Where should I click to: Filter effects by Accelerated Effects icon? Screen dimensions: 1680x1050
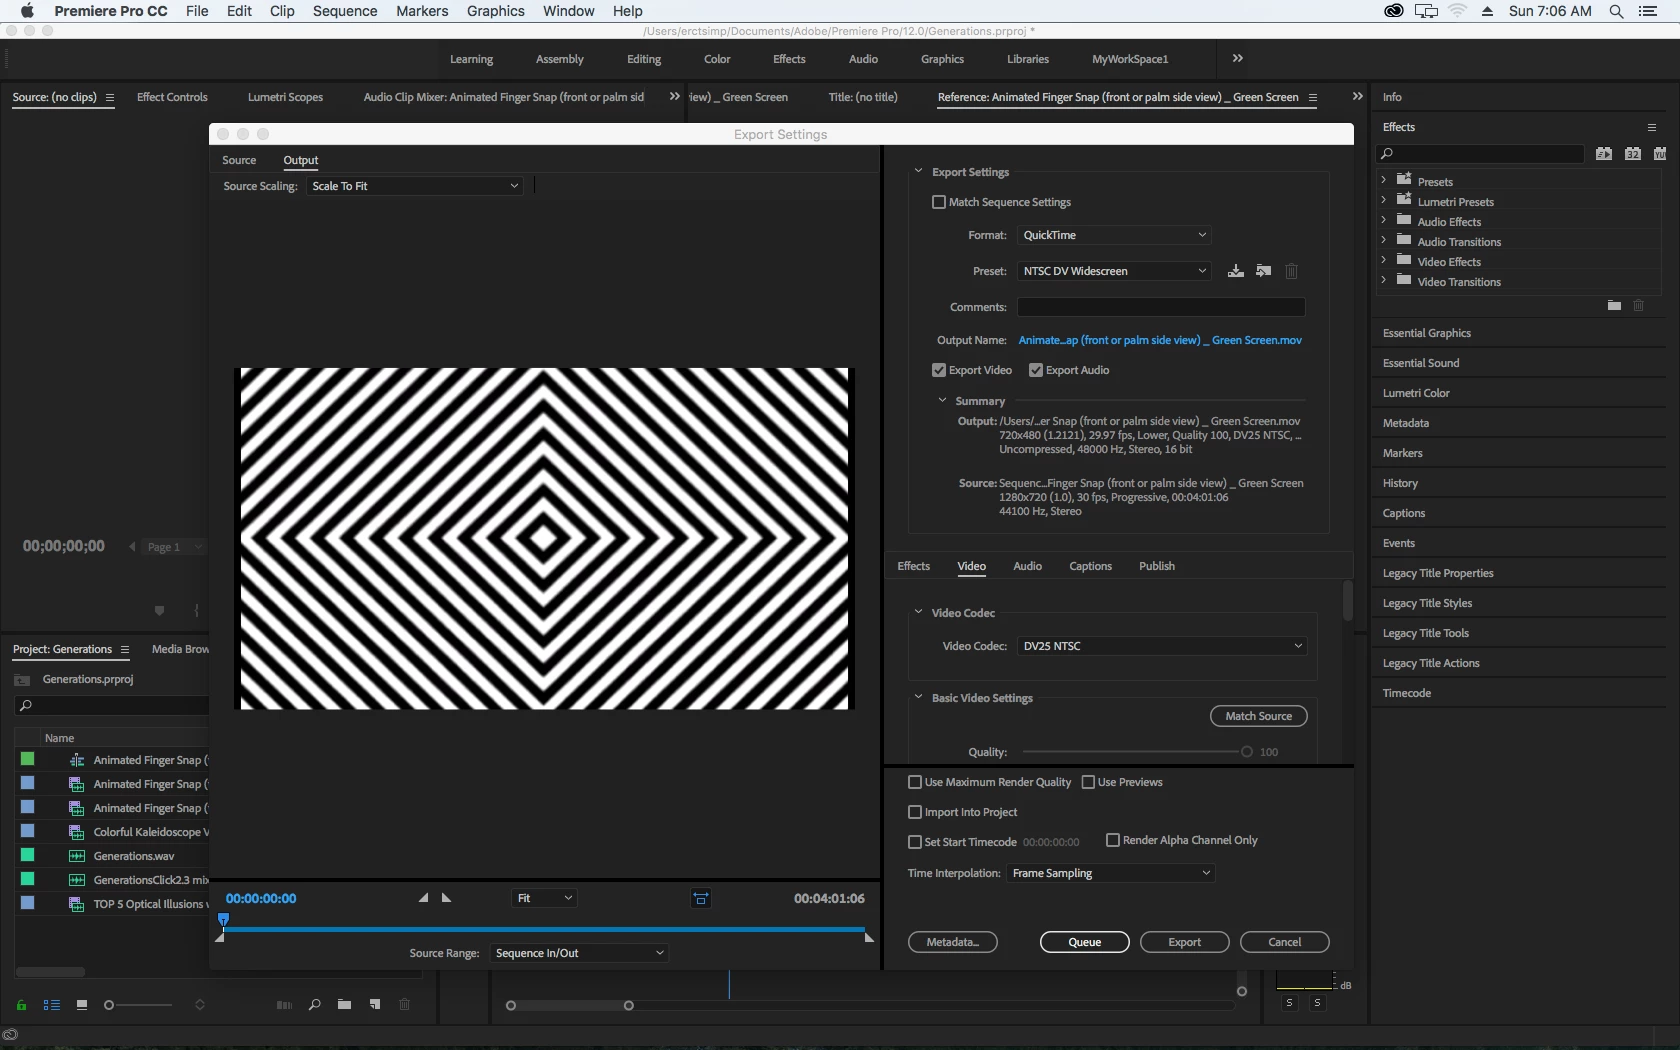1604,154
